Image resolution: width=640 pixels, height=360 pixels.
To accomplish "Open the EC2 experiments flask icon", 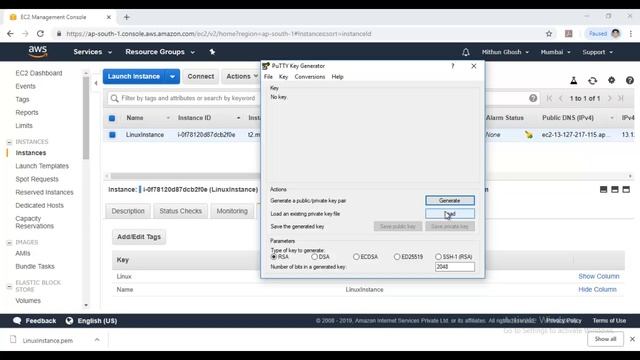I will click(x=573, y=81).
